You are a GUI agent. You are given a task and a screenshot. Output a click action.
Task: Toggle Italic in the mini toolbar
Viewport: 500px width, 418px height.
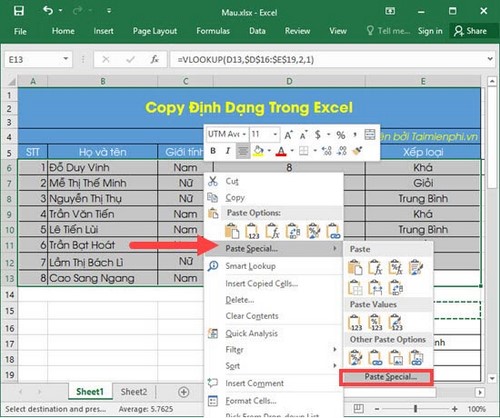tap(228, 151)
